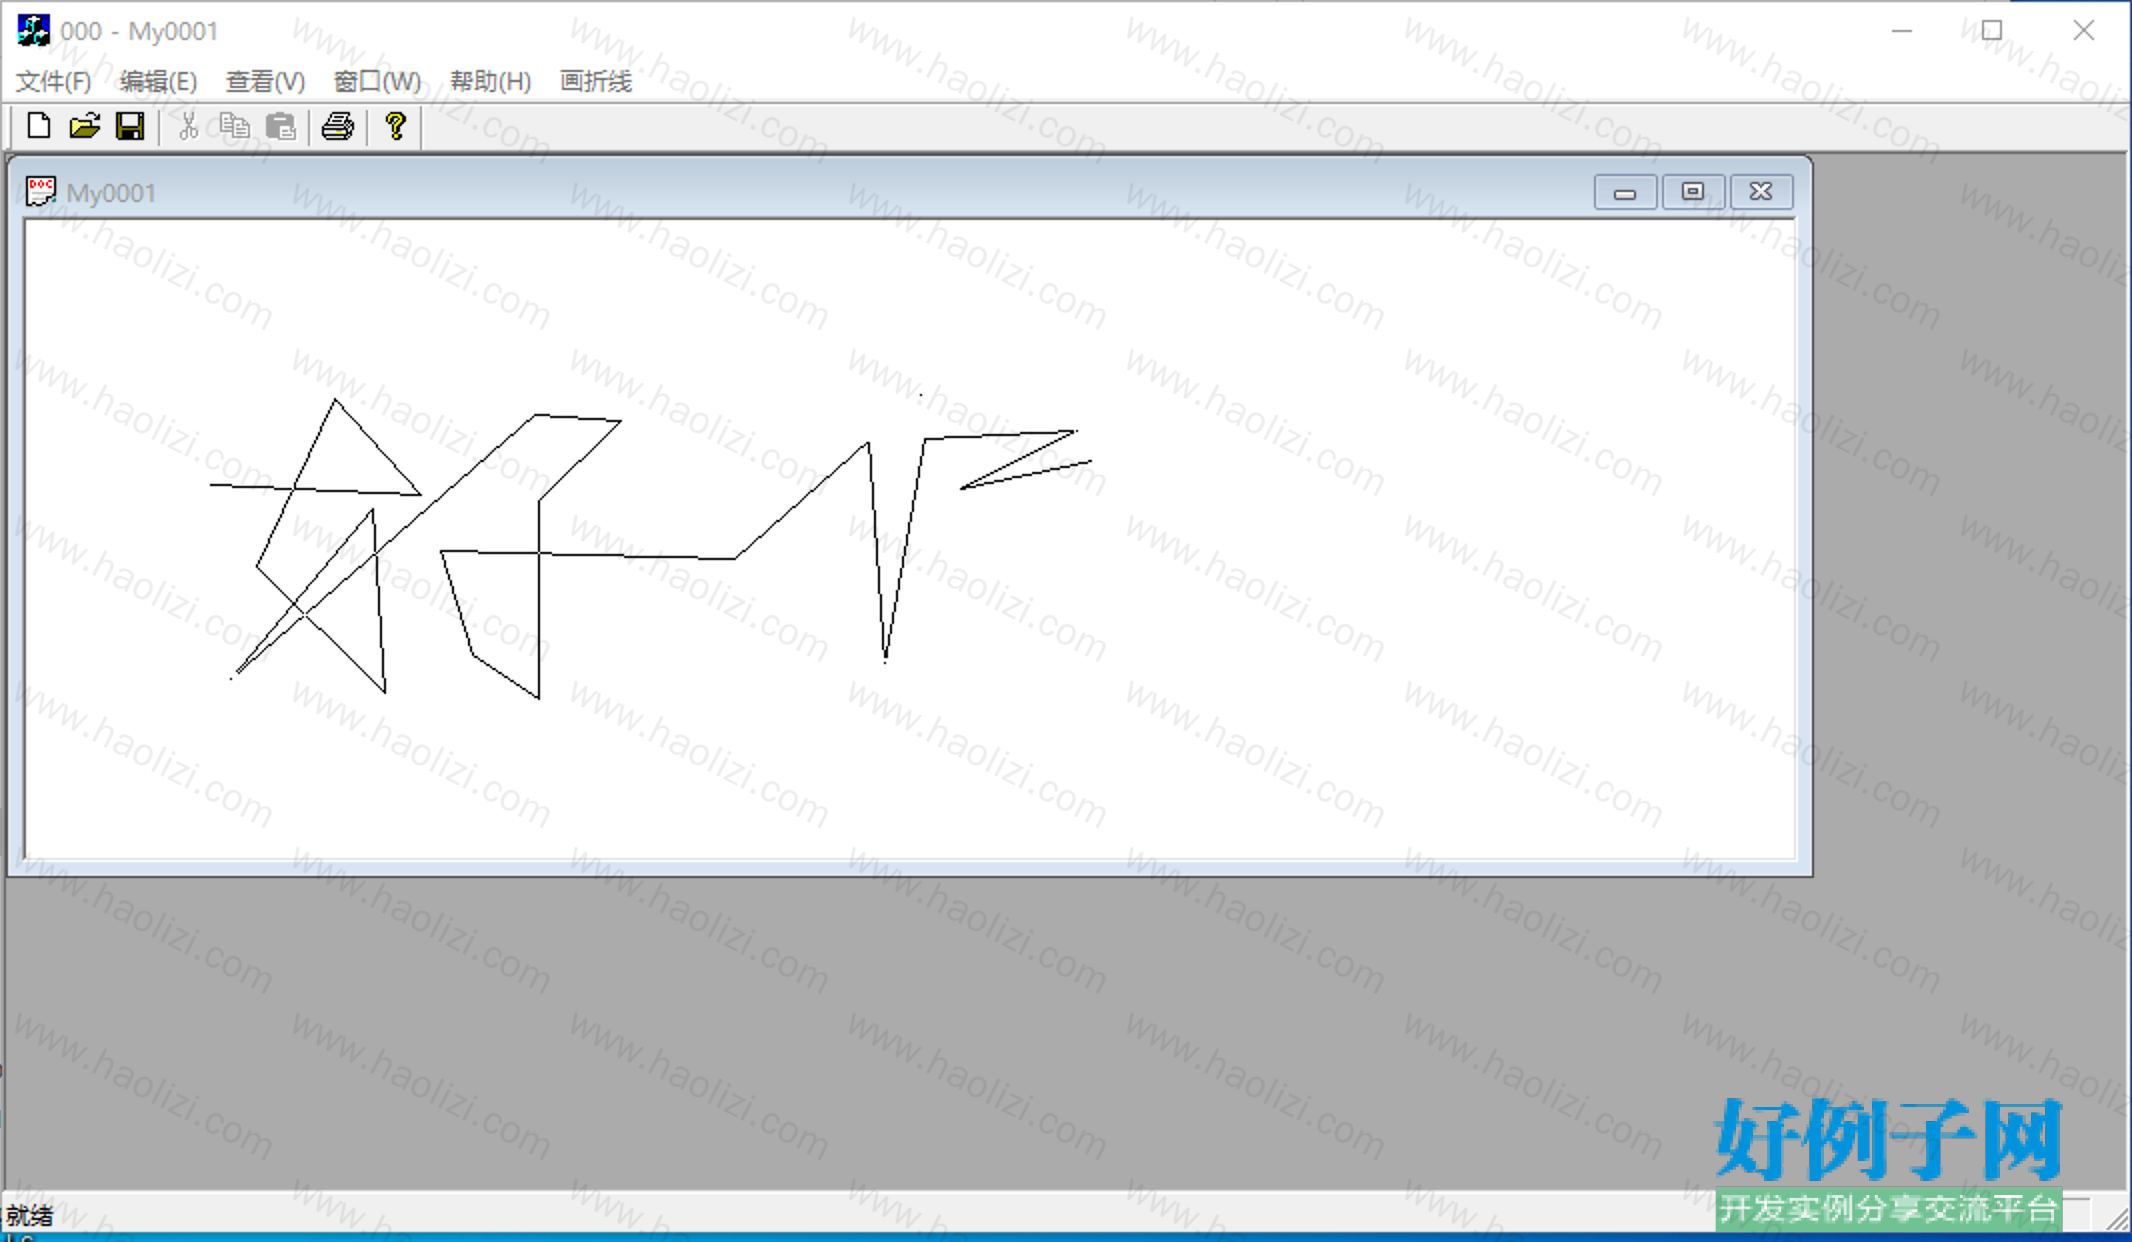Click the My0001 child window document icon

point(41,191)
